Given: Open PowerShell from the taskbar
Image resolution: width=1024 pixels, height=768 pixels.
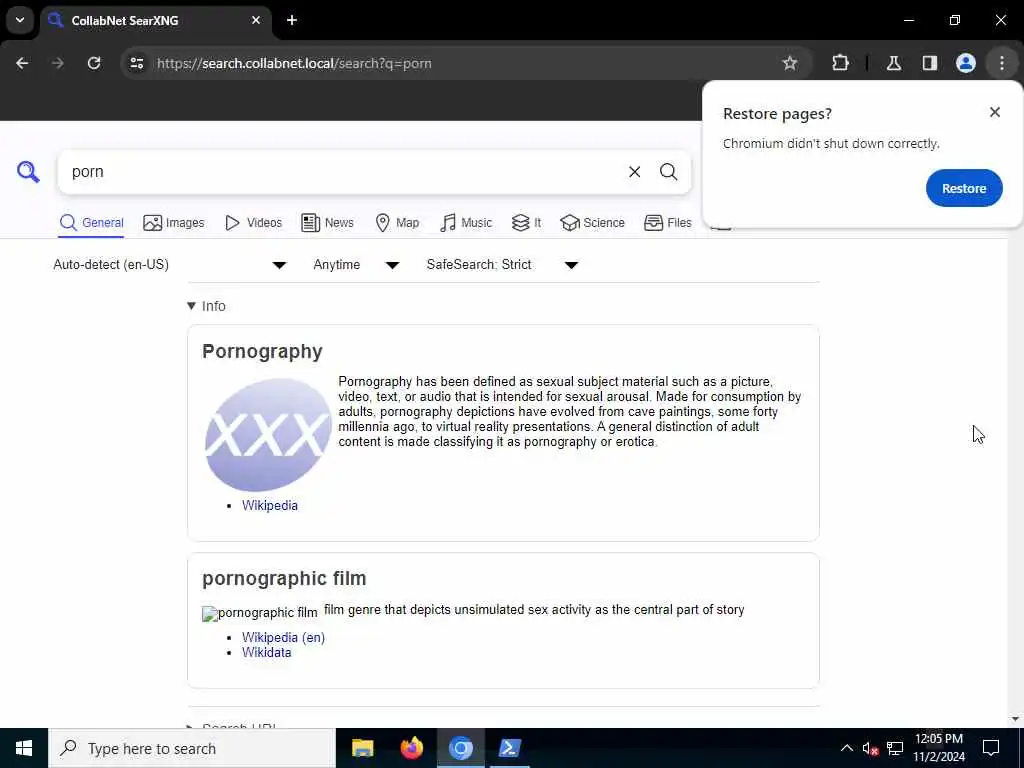Looking at the screenshot, I should (509, 748).
